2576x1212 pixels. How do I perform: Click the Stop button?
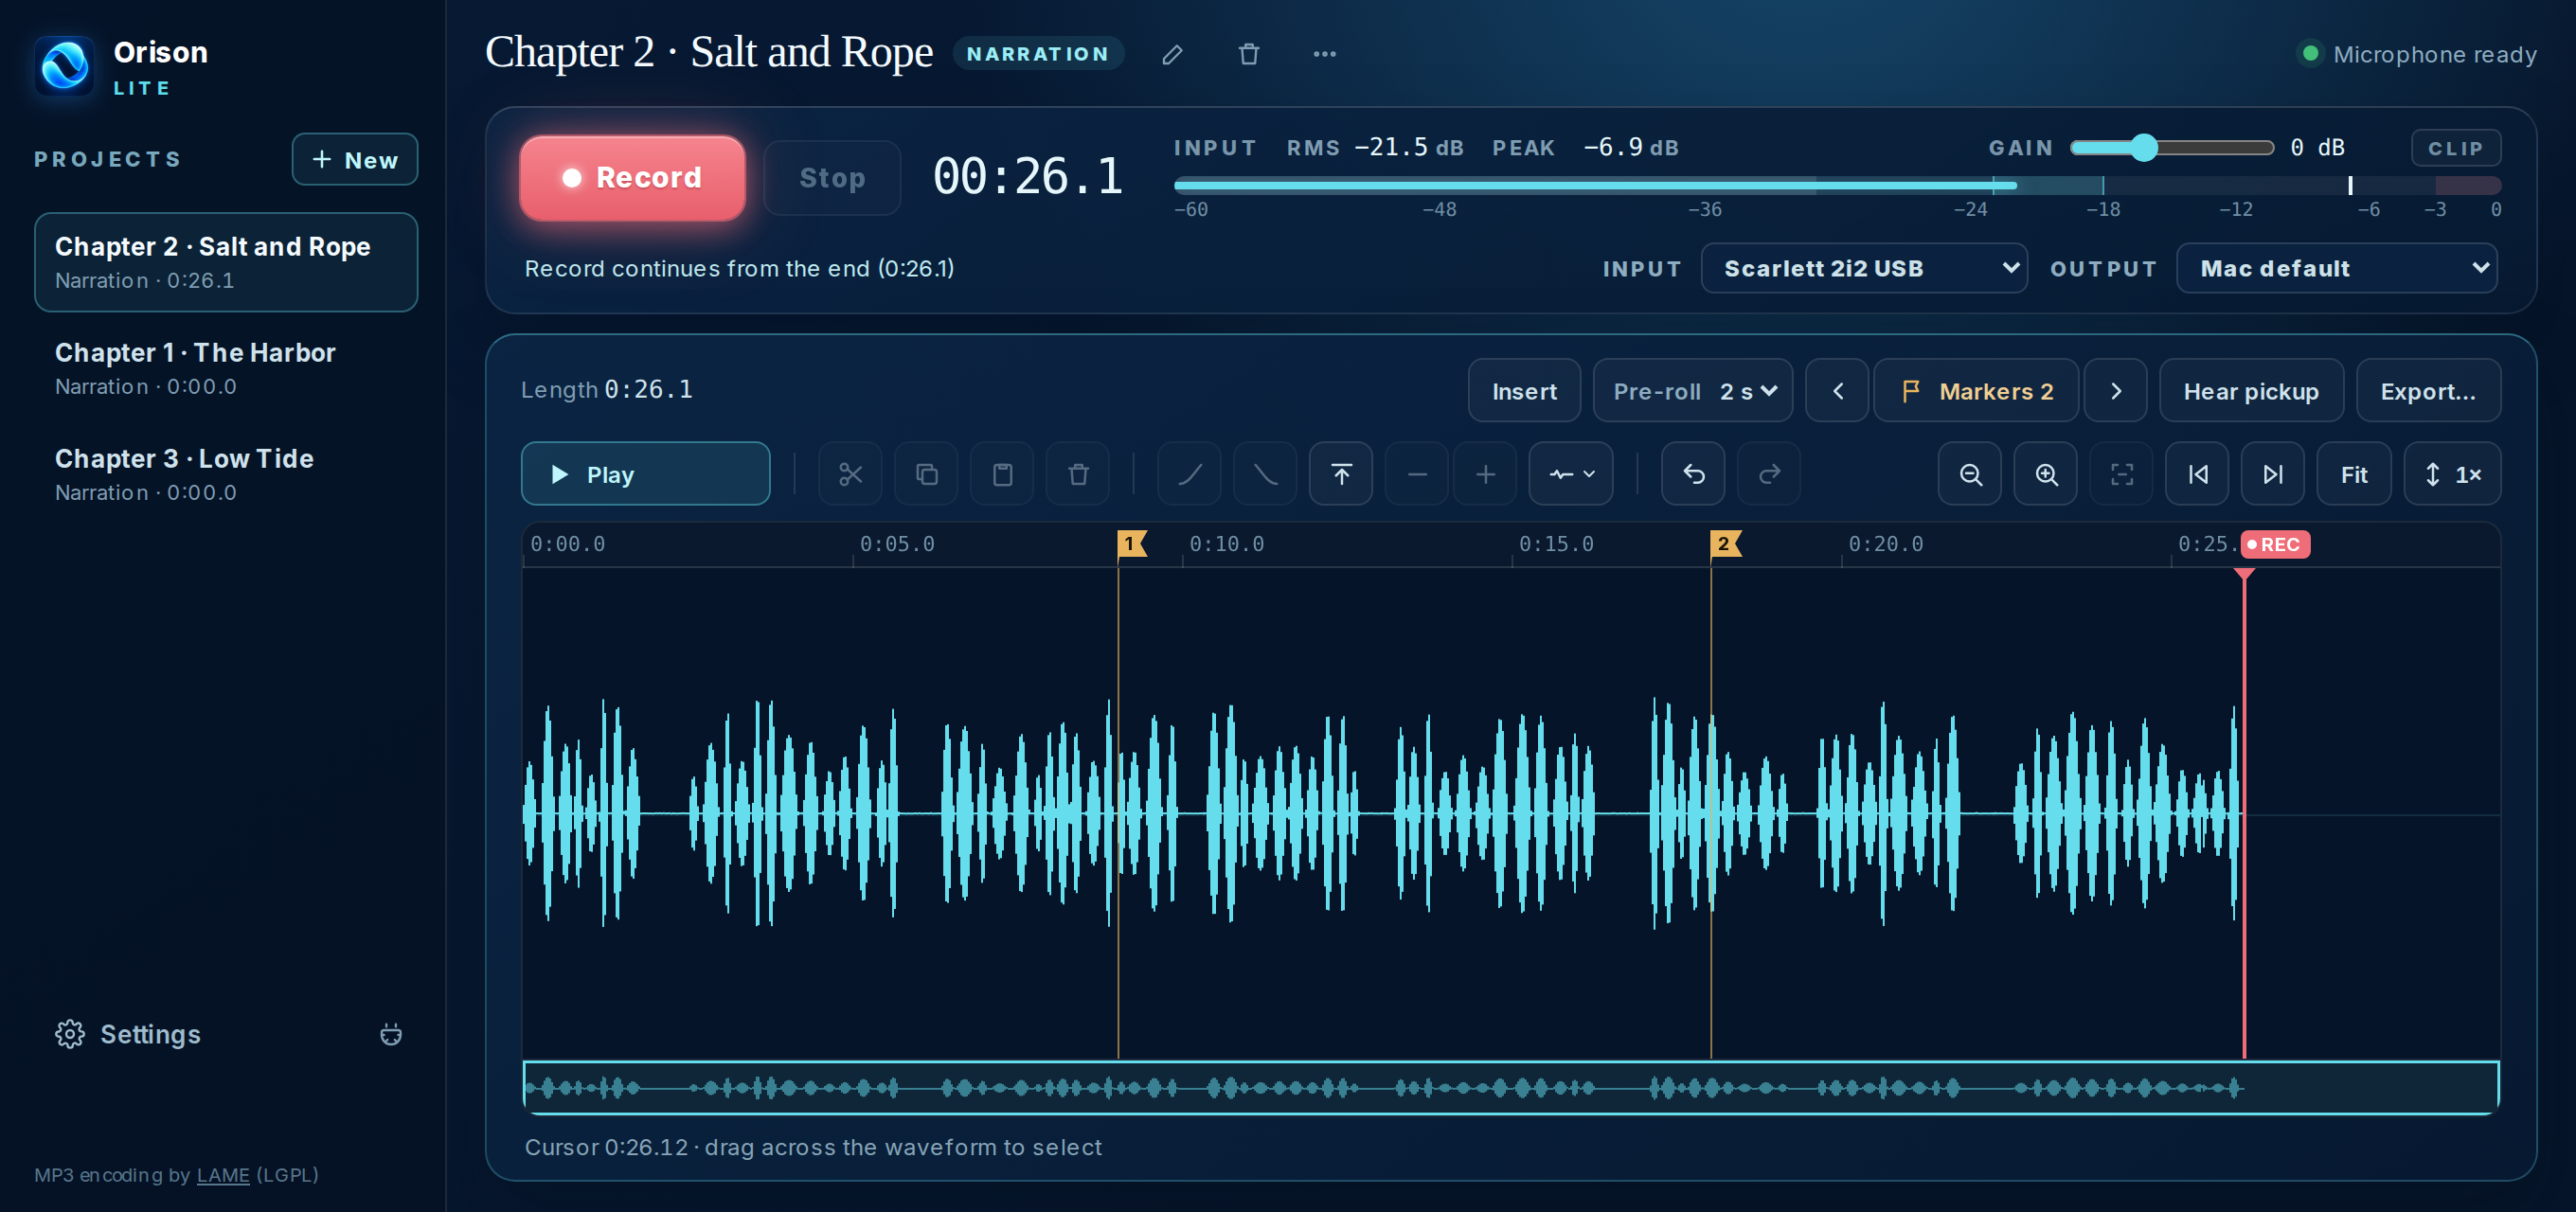tap(832, 178)
